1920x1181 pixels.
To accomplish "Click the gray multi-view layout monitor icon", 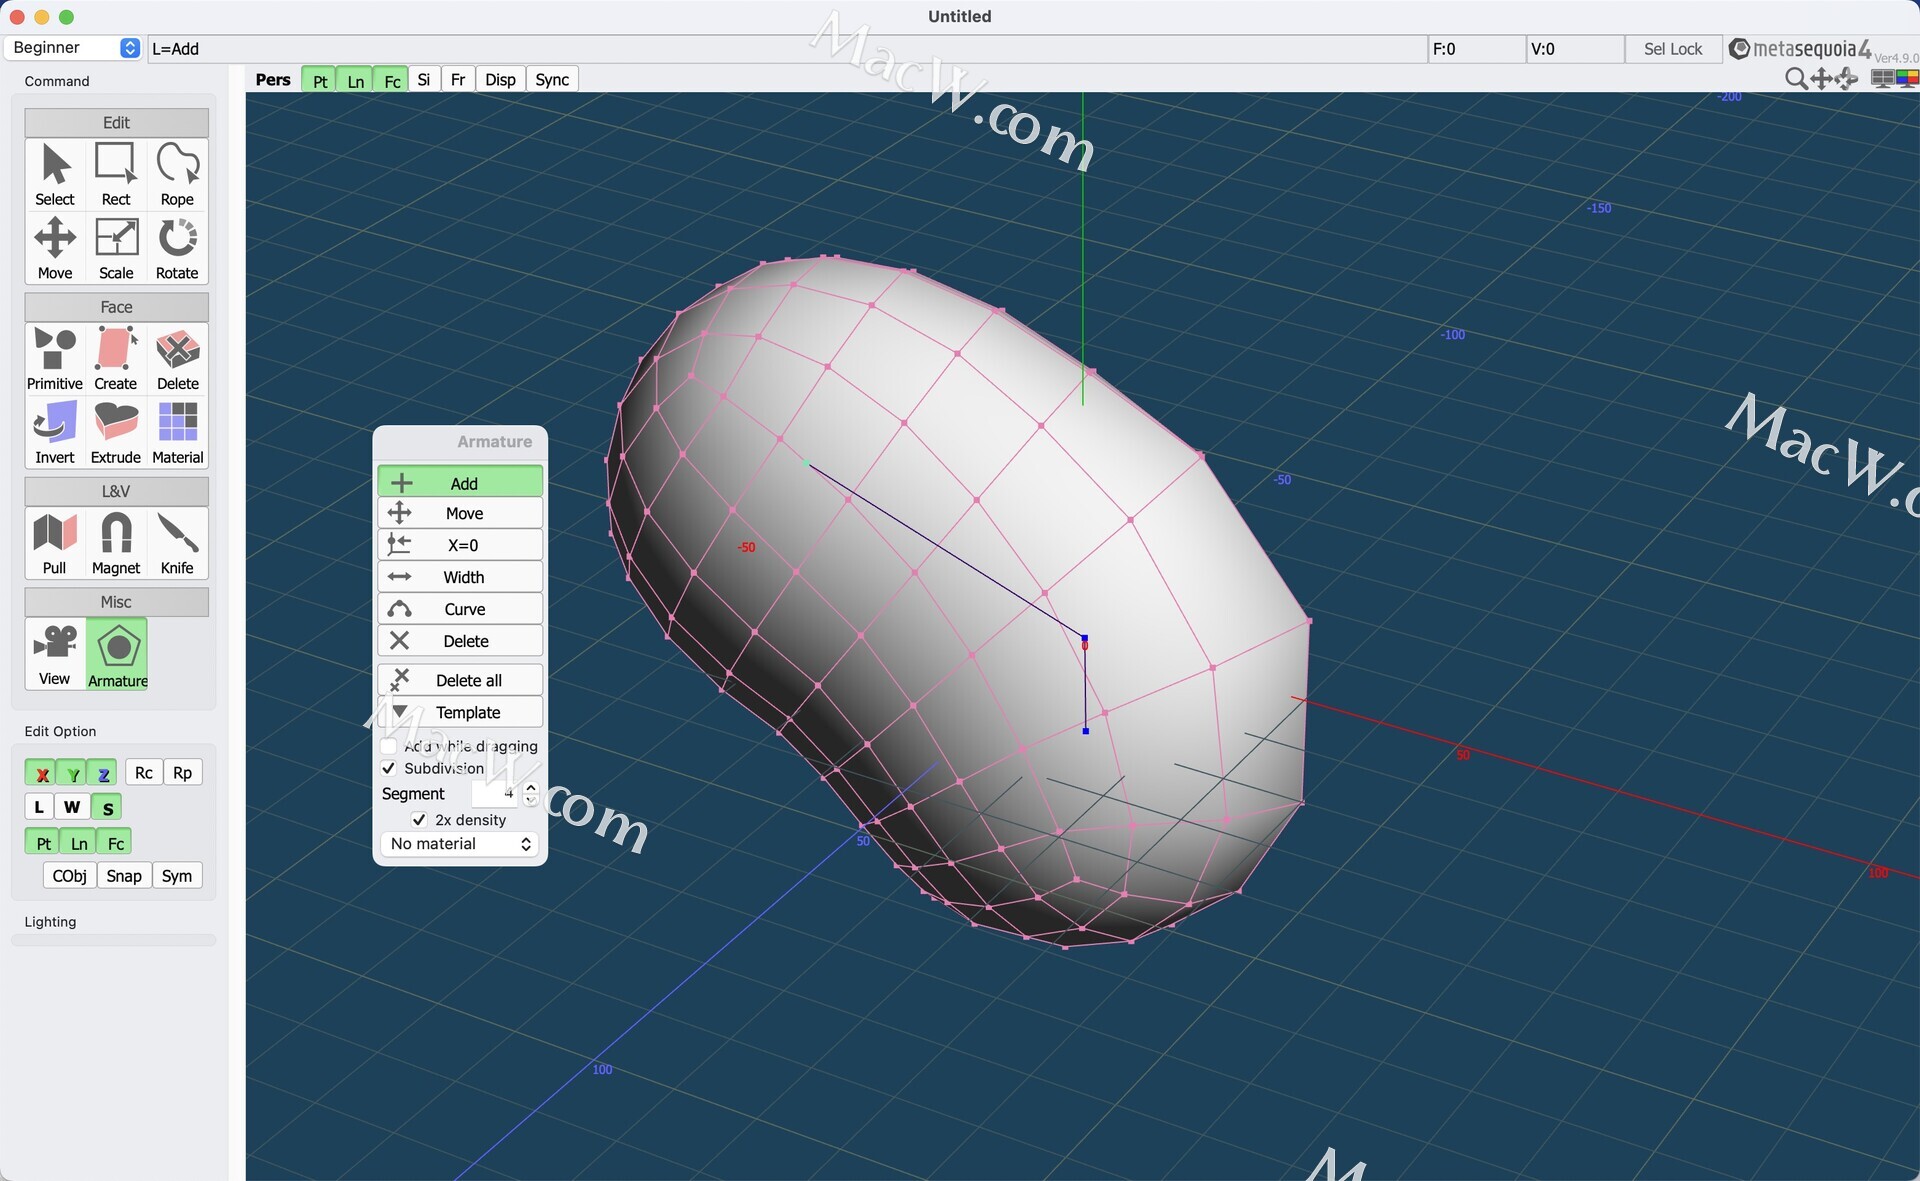I will tap(1882, 79).
